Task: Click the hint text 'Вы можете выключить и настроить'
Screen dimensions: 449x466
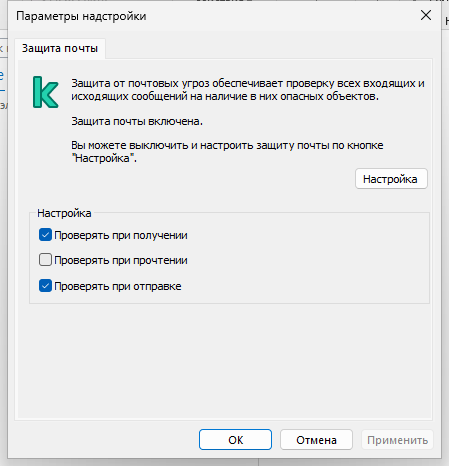Action: [227, 151]
